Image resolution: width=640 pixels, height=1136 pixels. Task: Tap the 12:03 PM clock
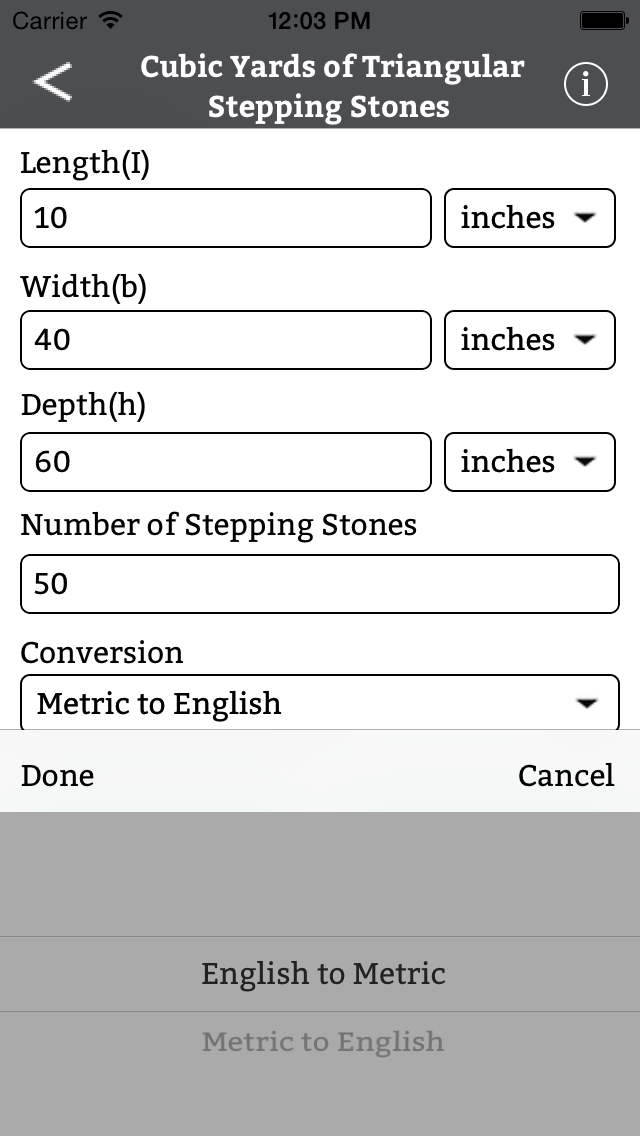(320, 20)
